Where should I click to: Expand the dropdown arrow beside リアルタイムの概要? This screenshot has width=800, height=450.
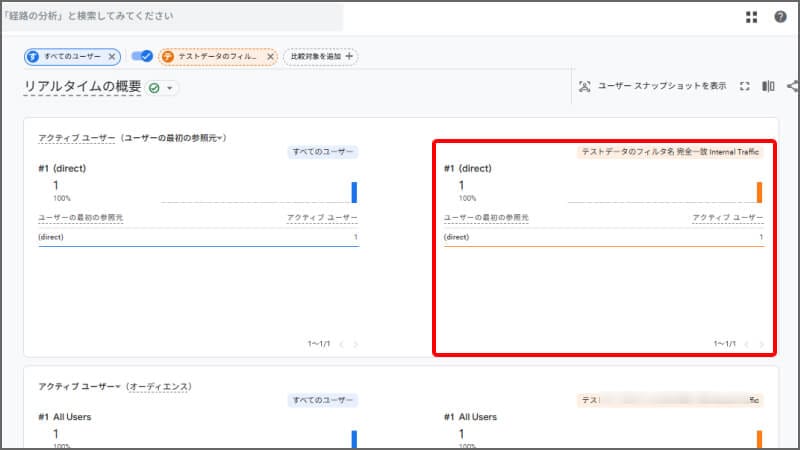click(x=170, y=88)
